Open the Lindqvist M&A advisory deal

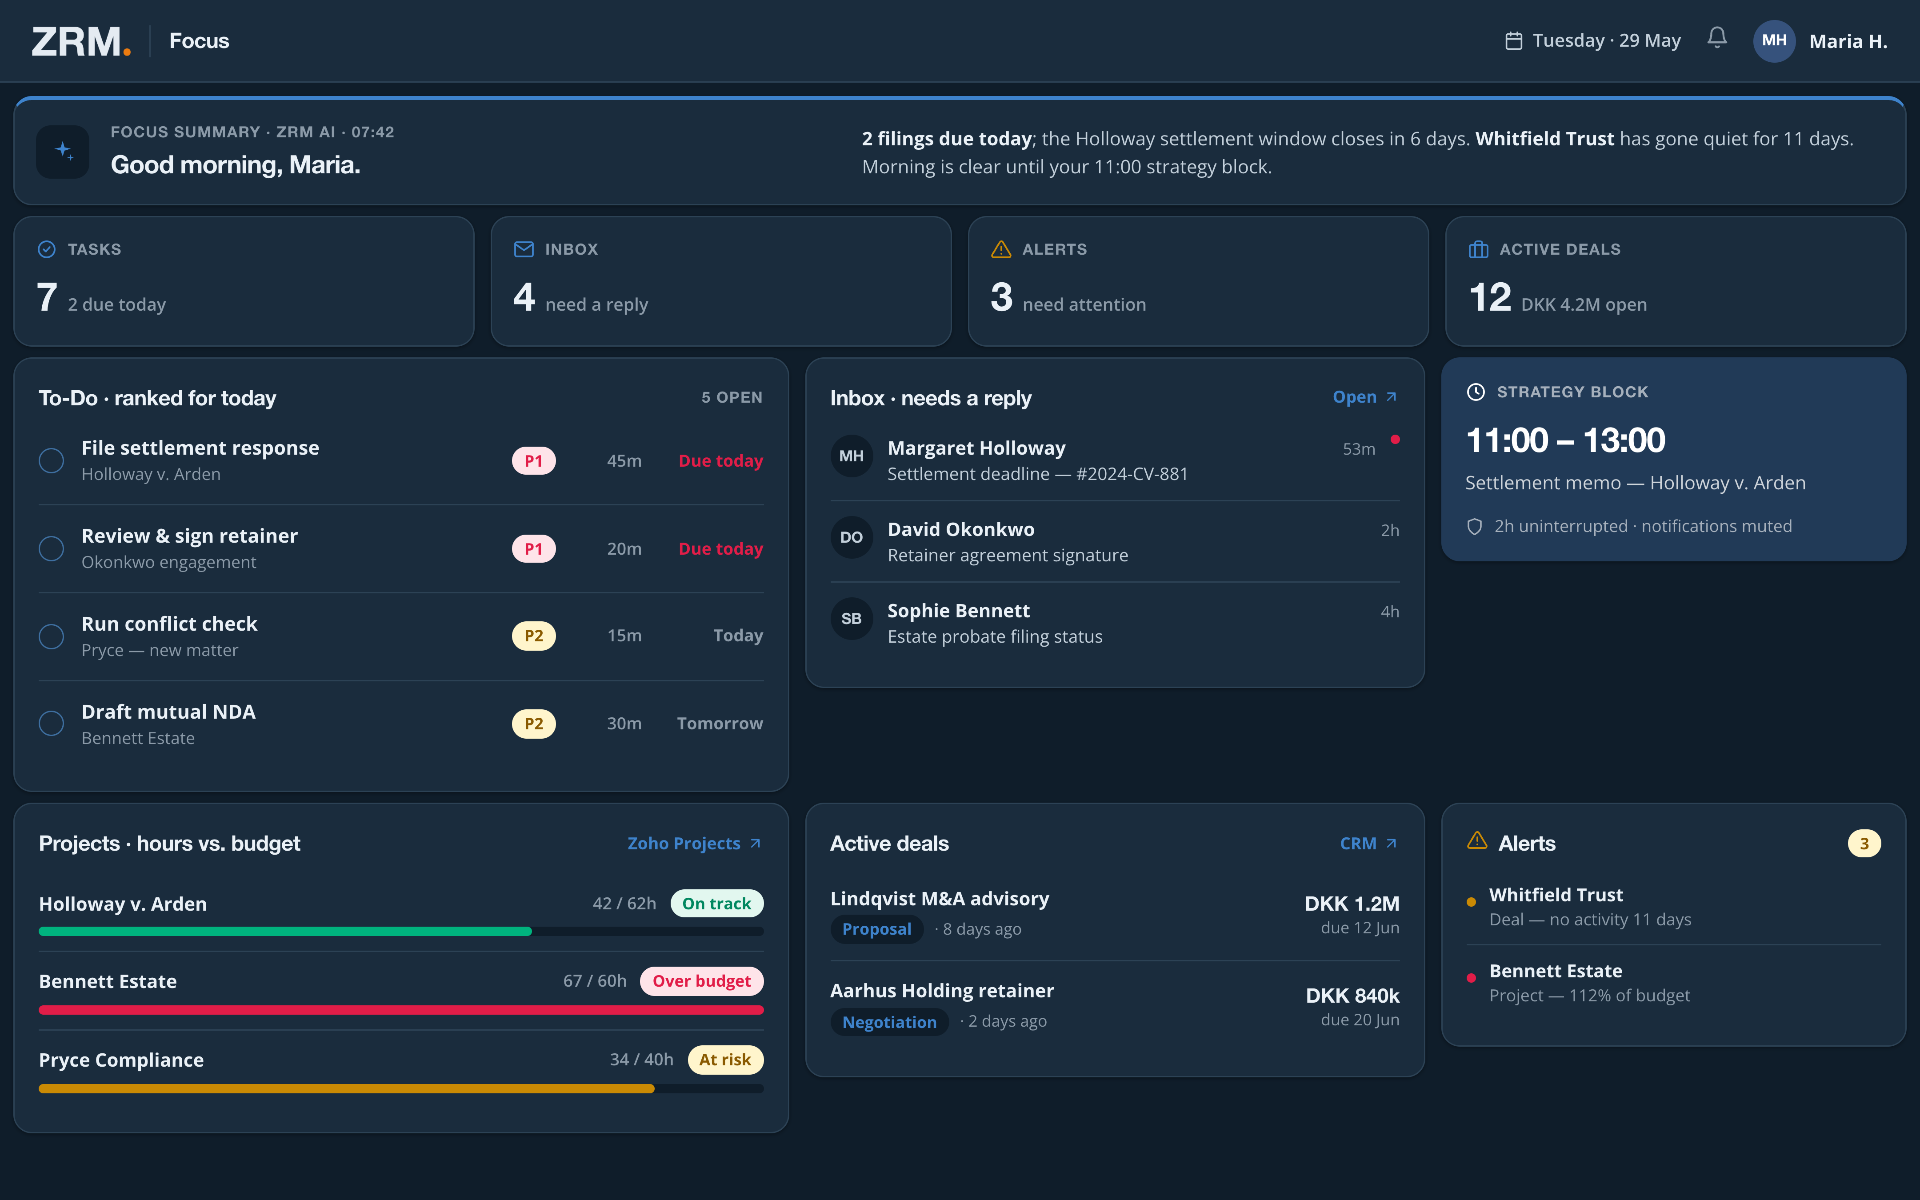[1115, 914]
